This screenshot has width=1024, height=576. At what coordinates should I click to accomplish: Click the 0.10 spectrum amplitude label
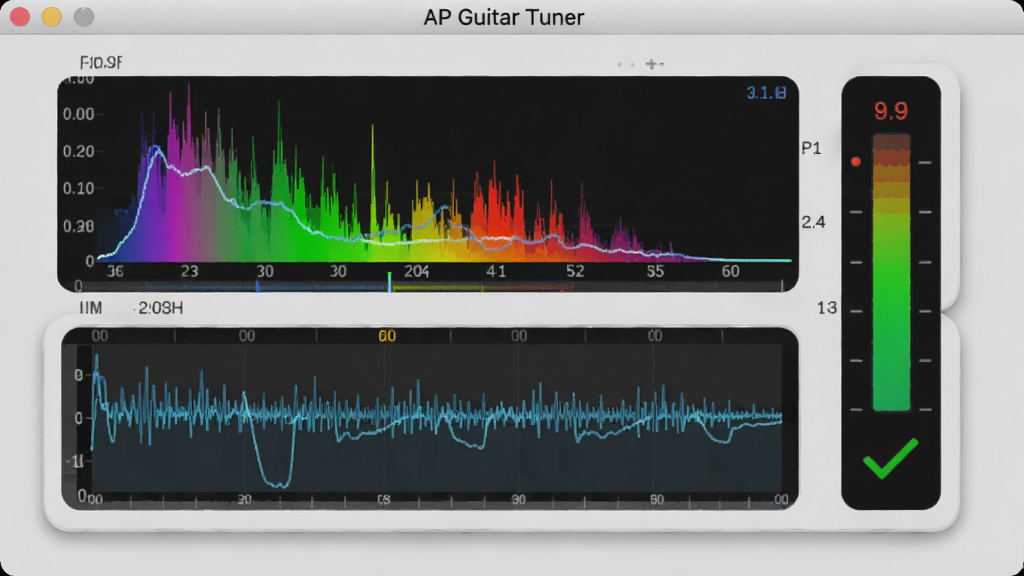point(78,189)
